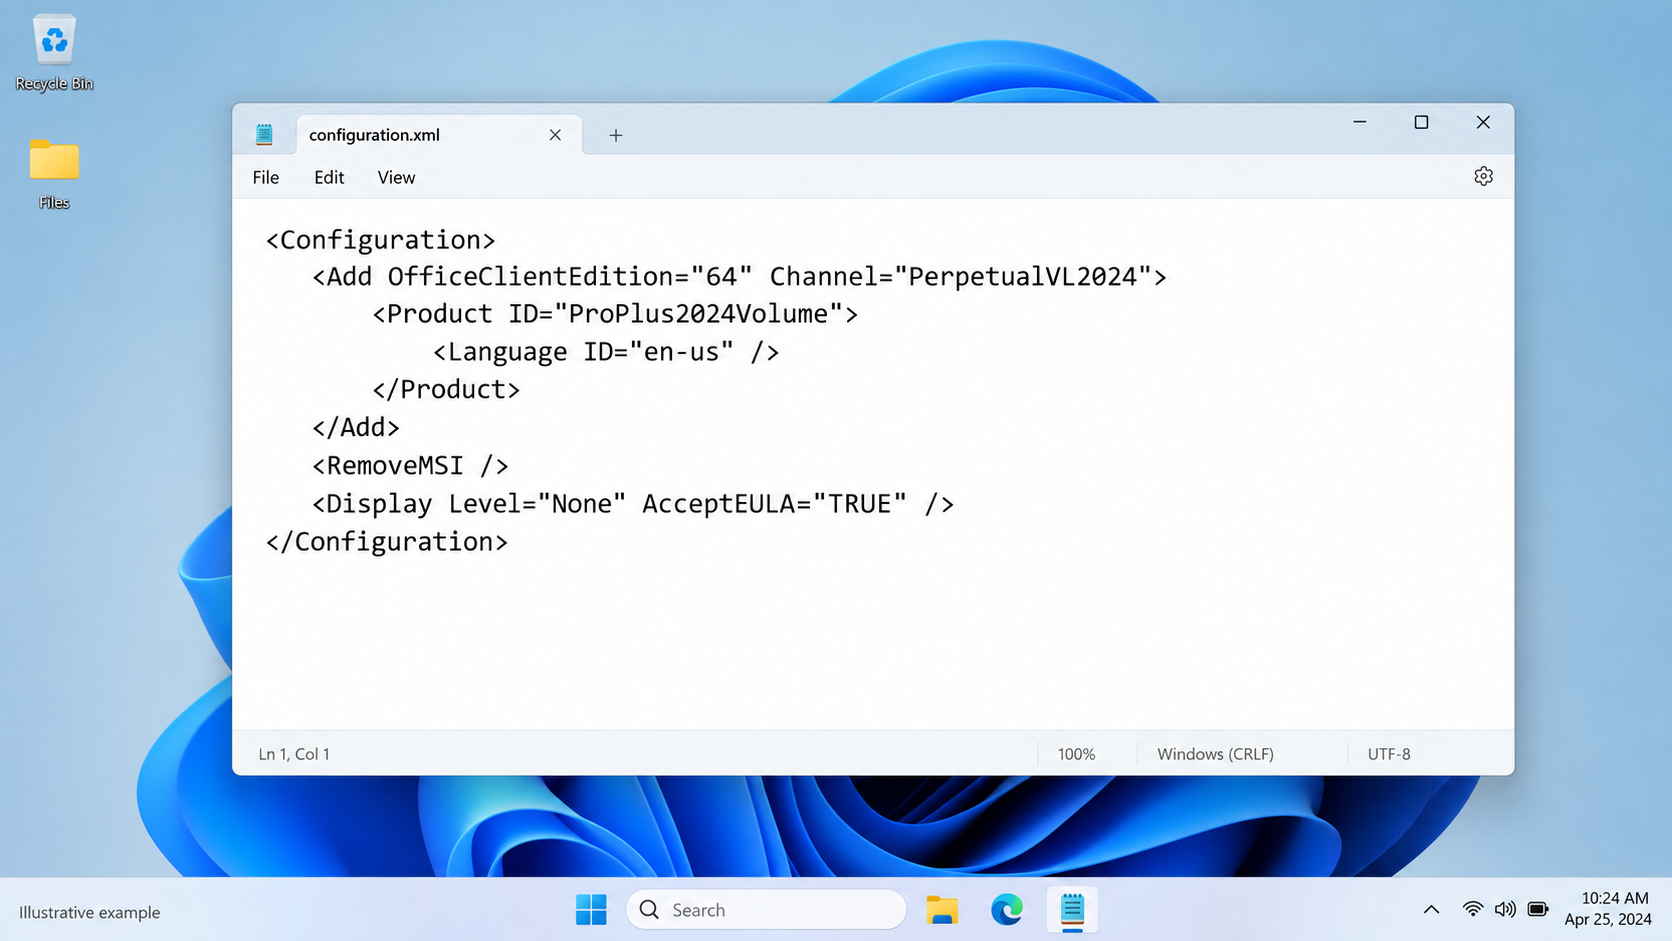This screenshot has width=1672, height=941.
Task: Launch File Explorer from taskbar
Action: click(x=942, y=910)
